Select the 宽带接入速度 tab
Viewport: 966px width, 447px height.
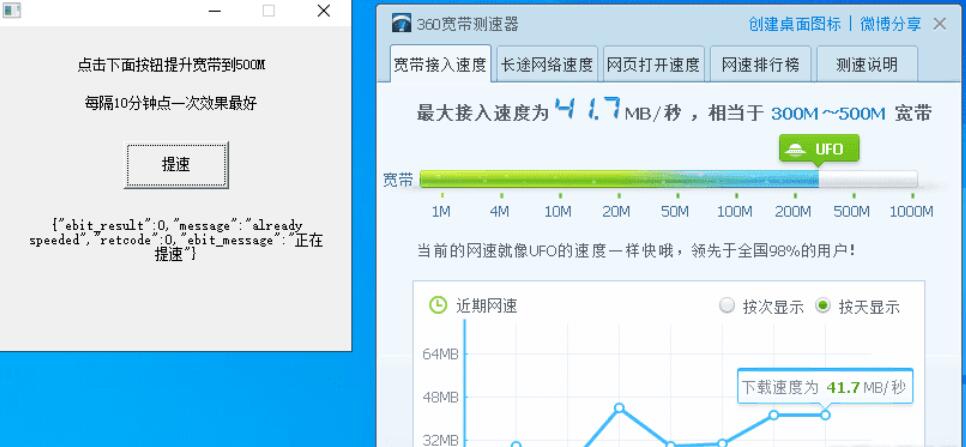tap(440, 65)
